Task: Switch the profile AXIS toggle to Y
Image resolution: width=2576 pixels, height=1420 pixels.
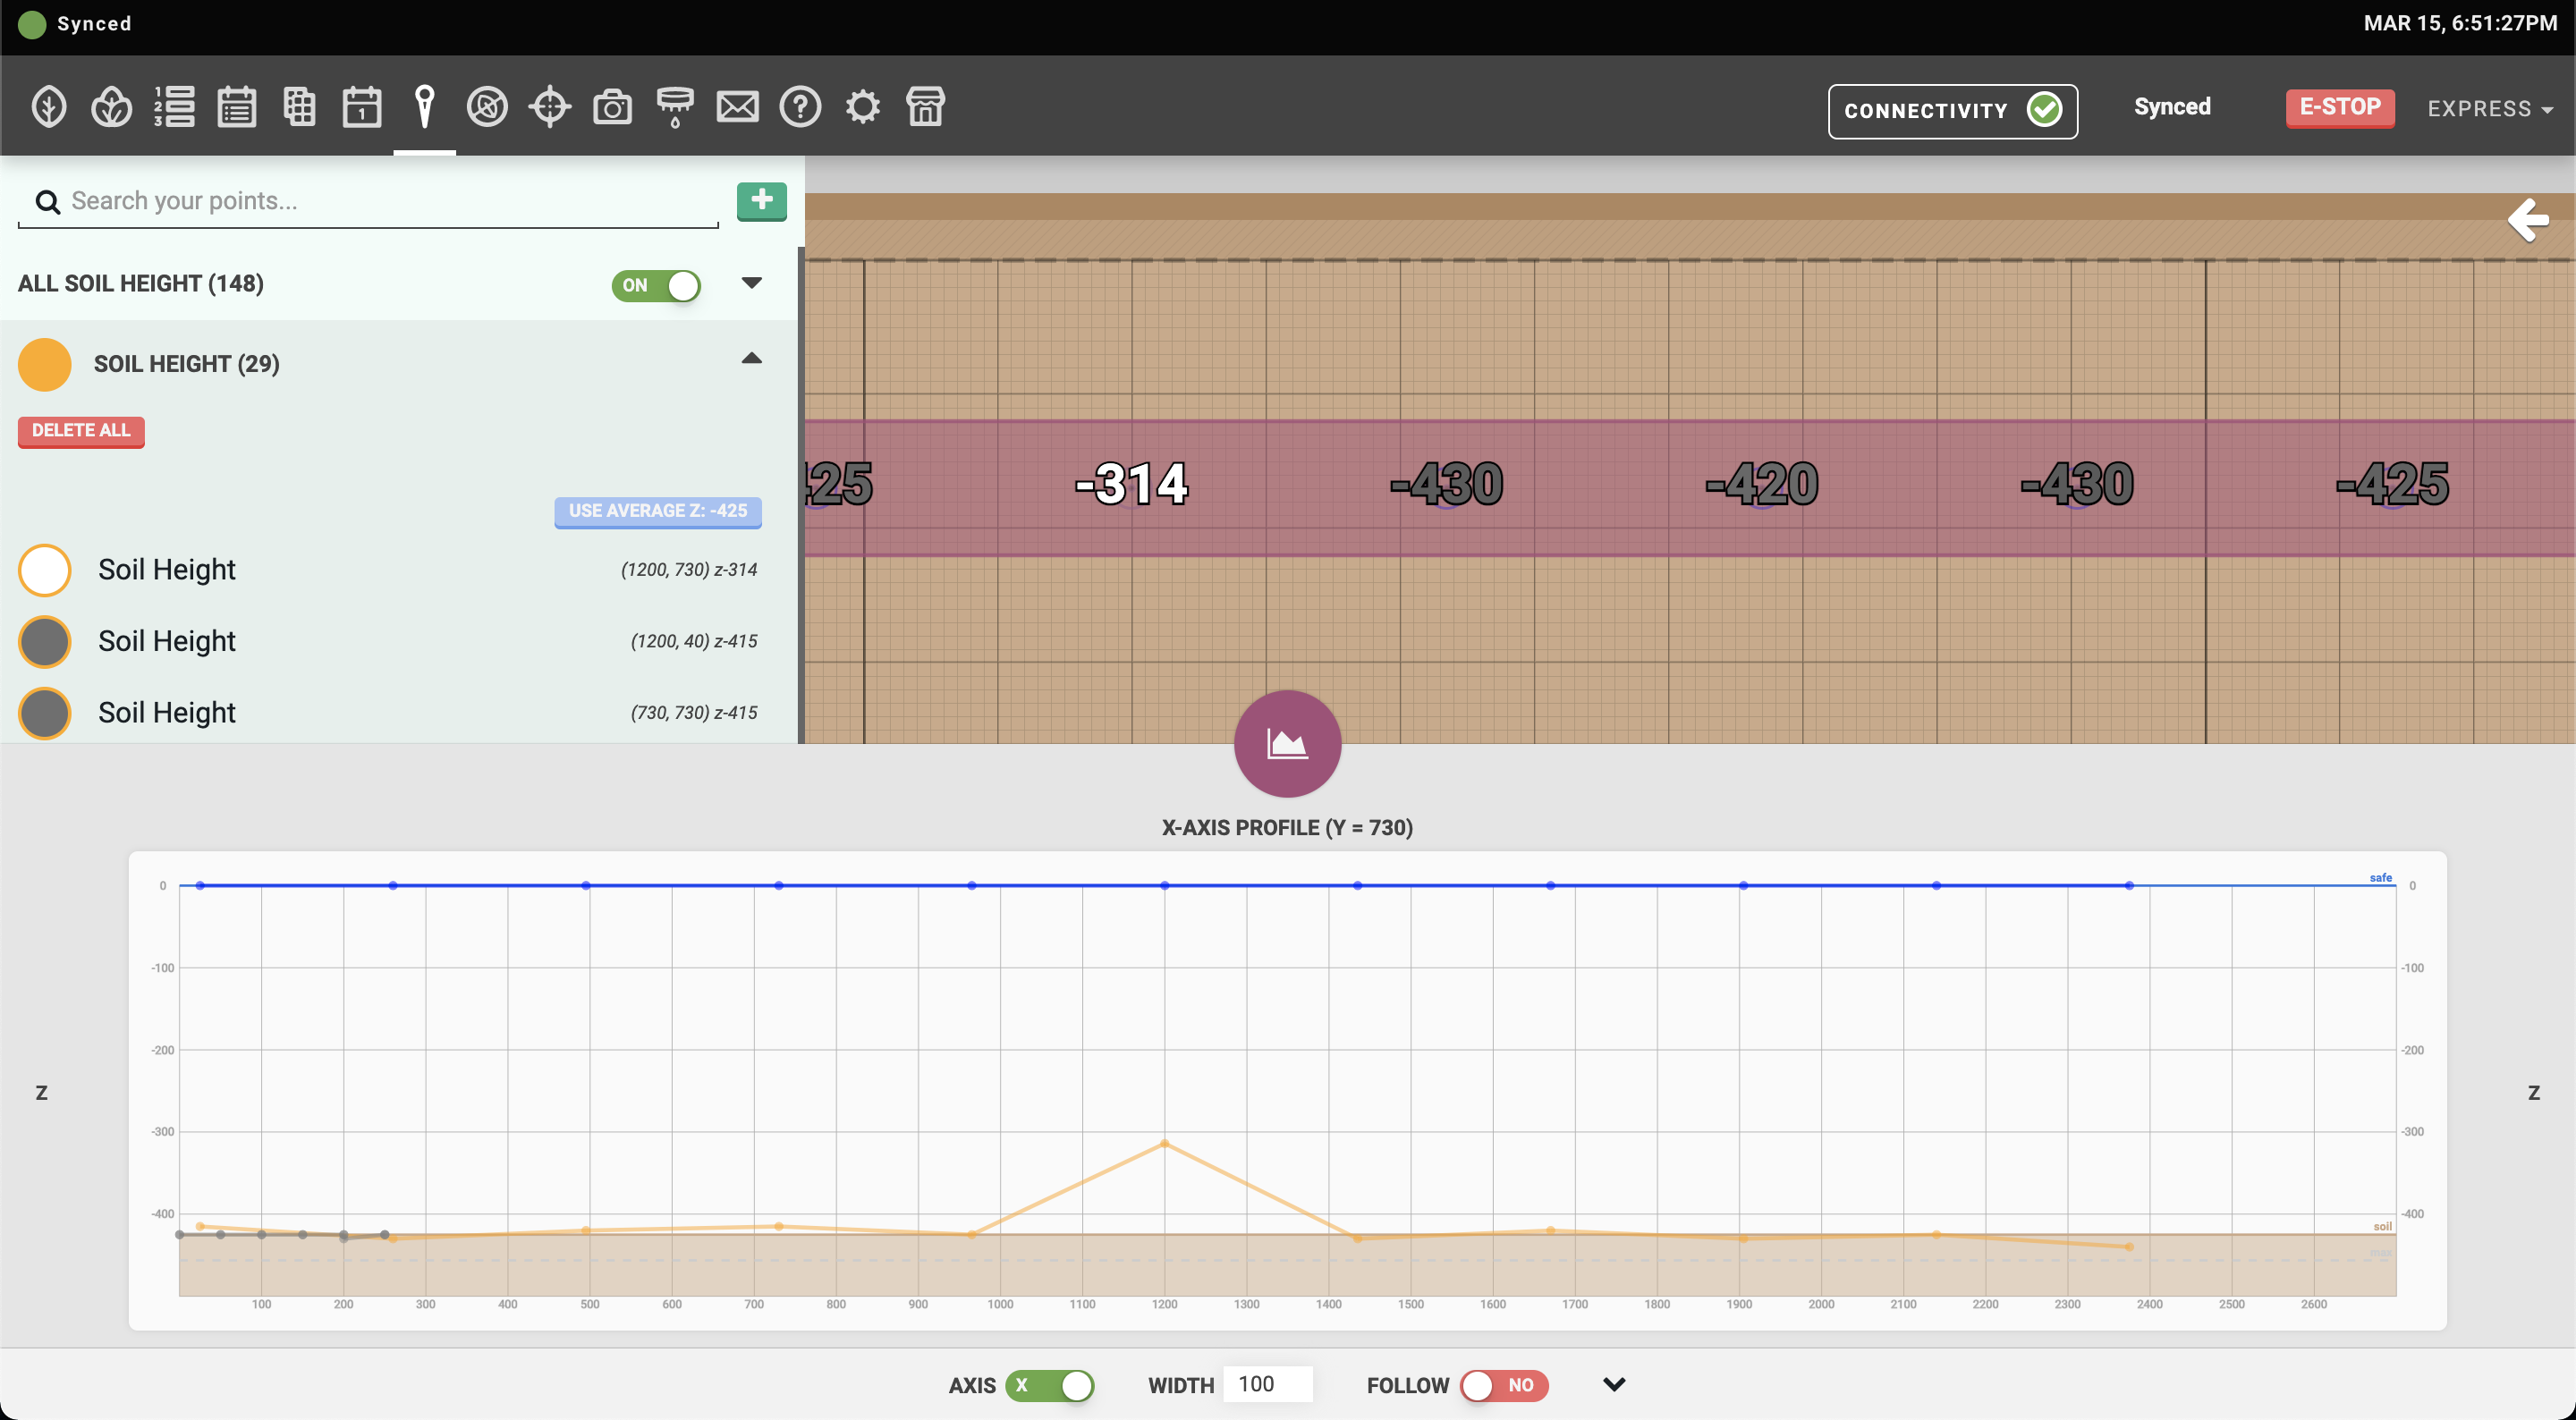Action: pos(1052,1386)
